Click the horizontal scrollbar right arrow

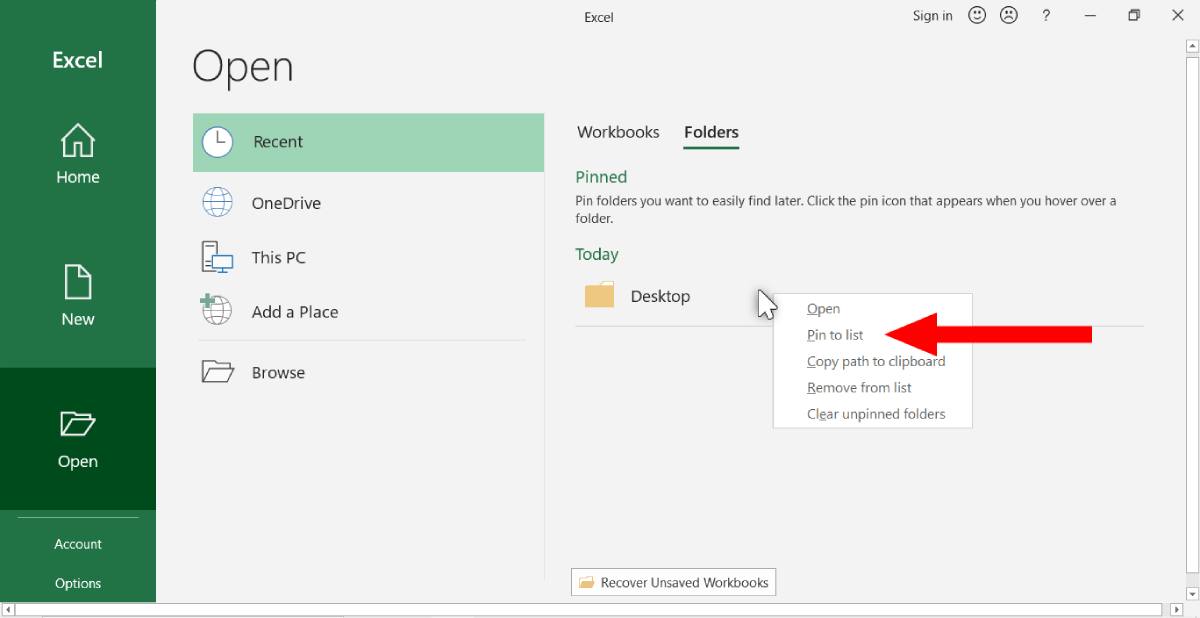click(1176, 609)
